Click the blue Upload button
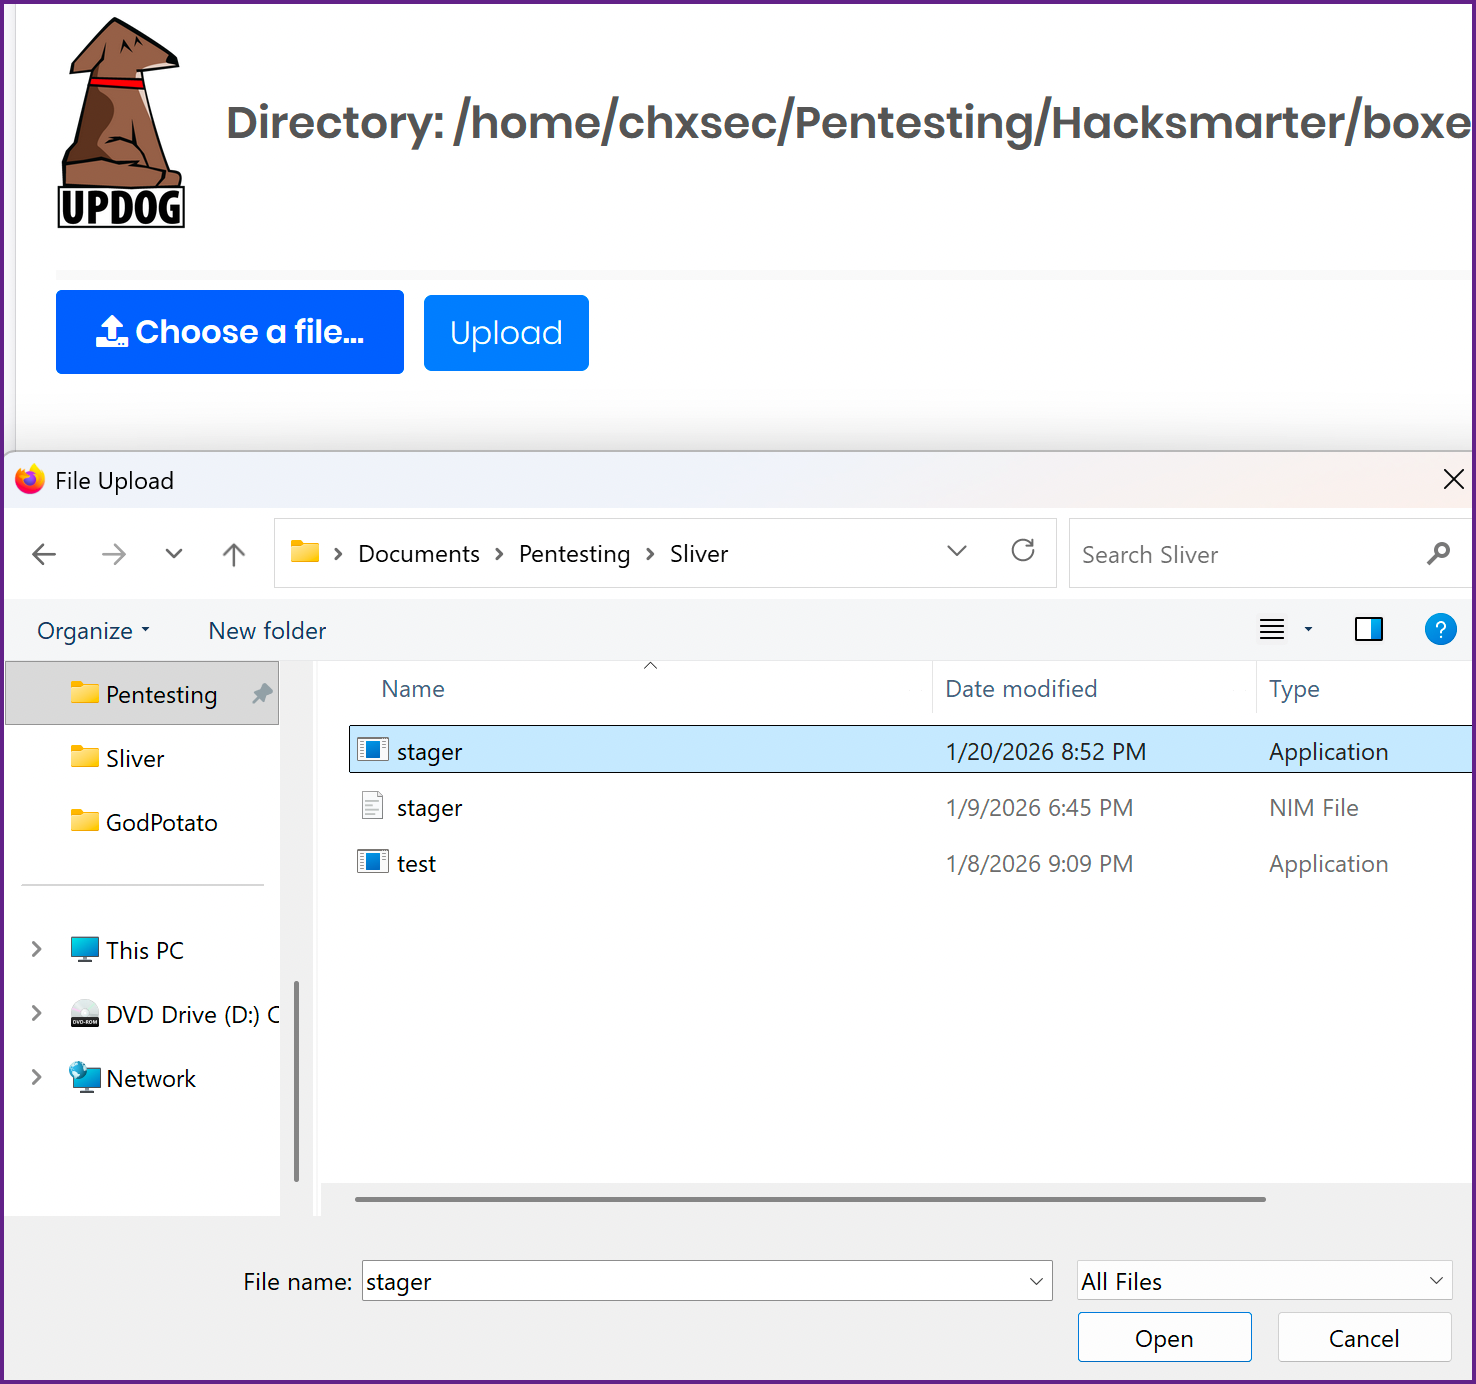Viewport: 1476px width, 1384px height. point(506,333)
